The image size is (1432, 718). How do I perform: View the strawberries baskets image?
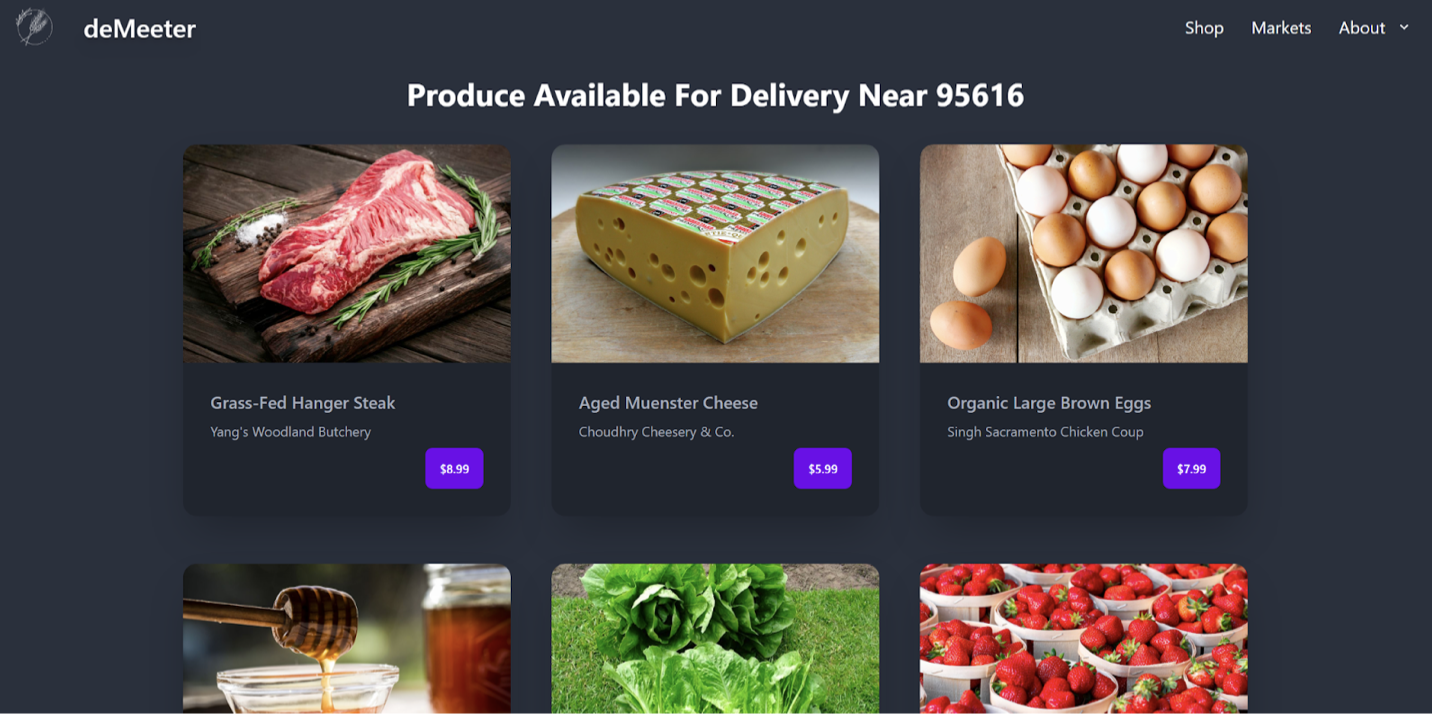click(1084, 638)
